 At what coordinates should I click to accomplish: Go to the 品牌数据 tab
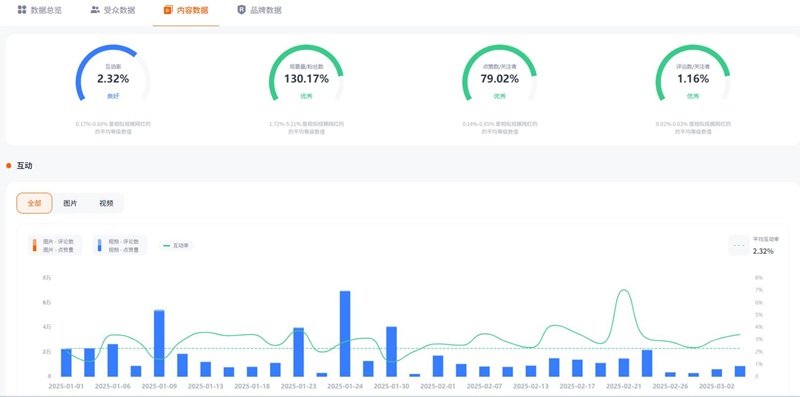[259, 10]
